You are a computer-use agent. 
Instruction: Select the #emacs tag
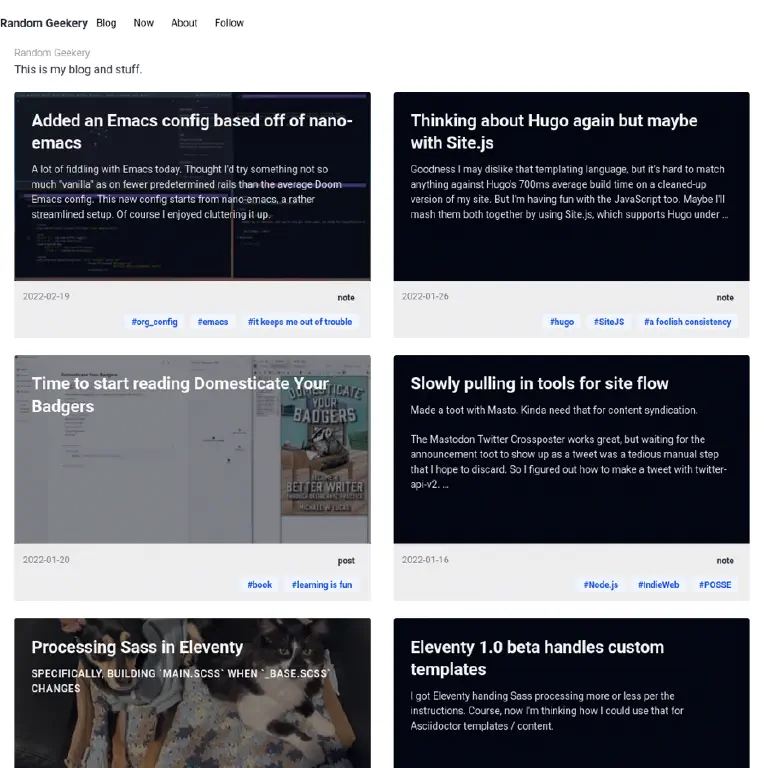click(213, 322)
